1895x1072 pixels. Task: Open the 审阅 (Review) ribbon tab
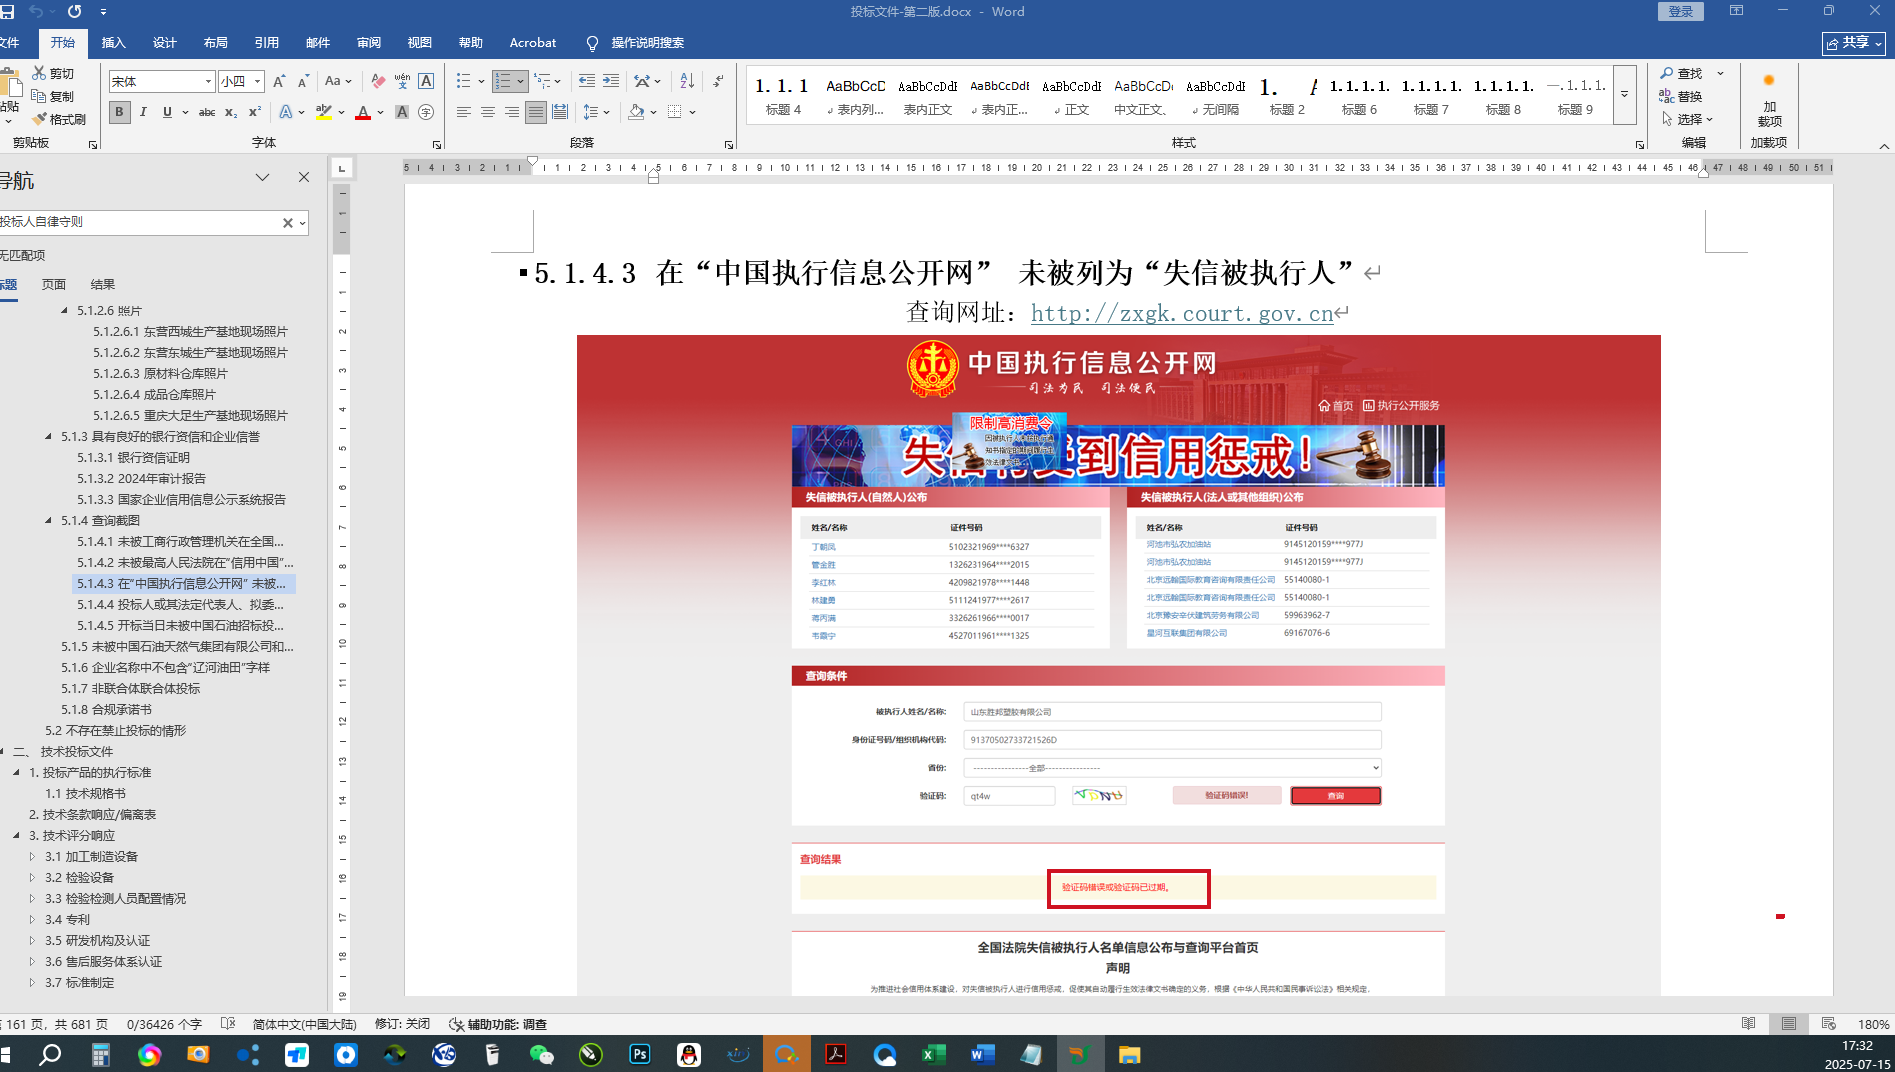click(x=369, y=43)
